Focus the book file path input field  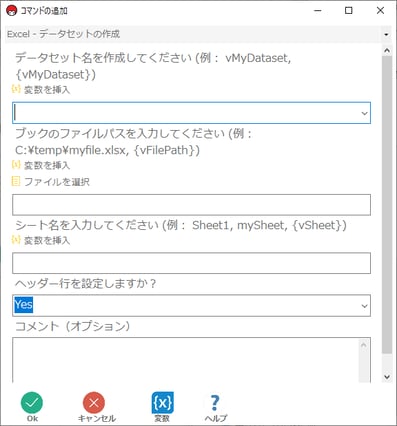pos(191,205)
